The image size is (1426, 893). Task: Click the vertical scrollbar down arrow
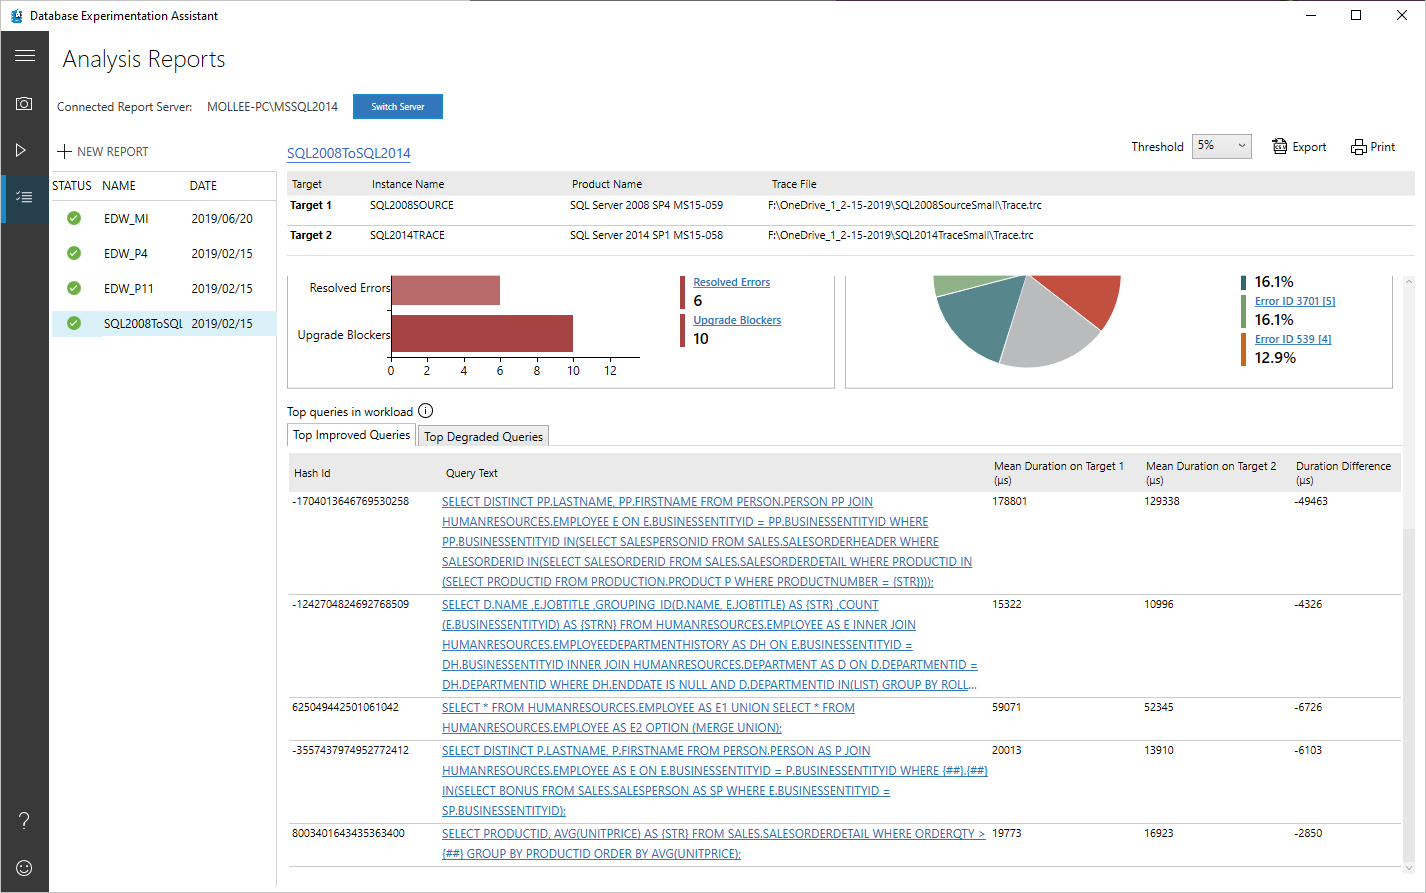point(1409,868)
